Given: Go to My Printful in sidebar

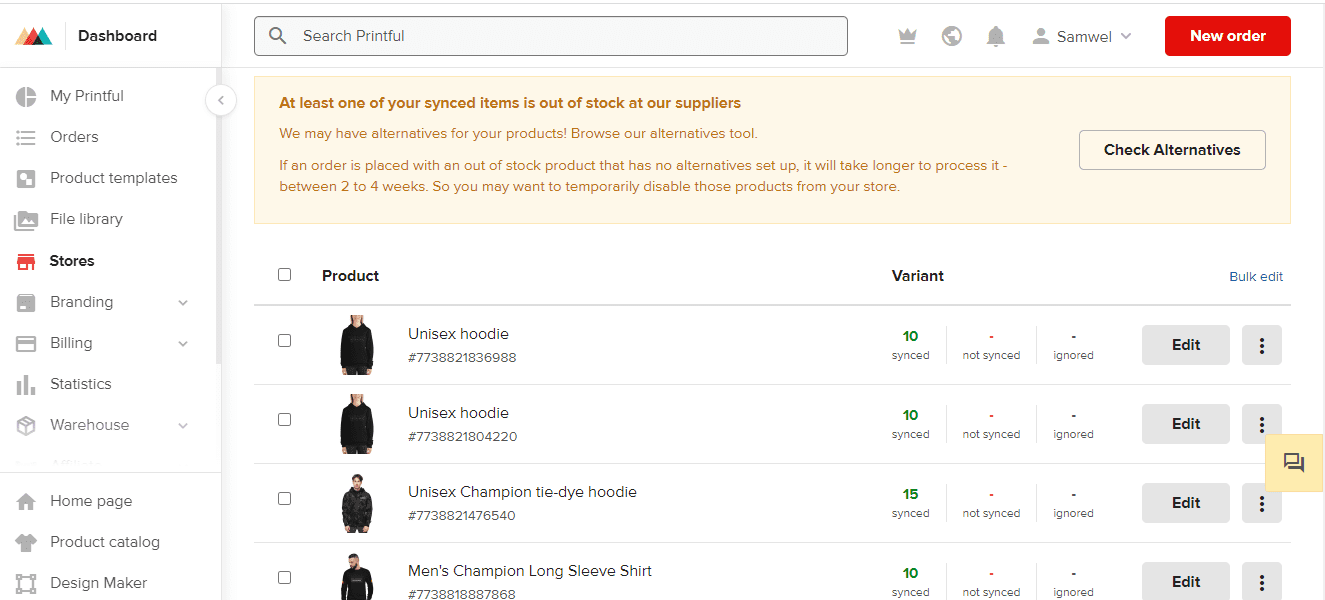Looking at the screenshot, I should coord(87,96).
